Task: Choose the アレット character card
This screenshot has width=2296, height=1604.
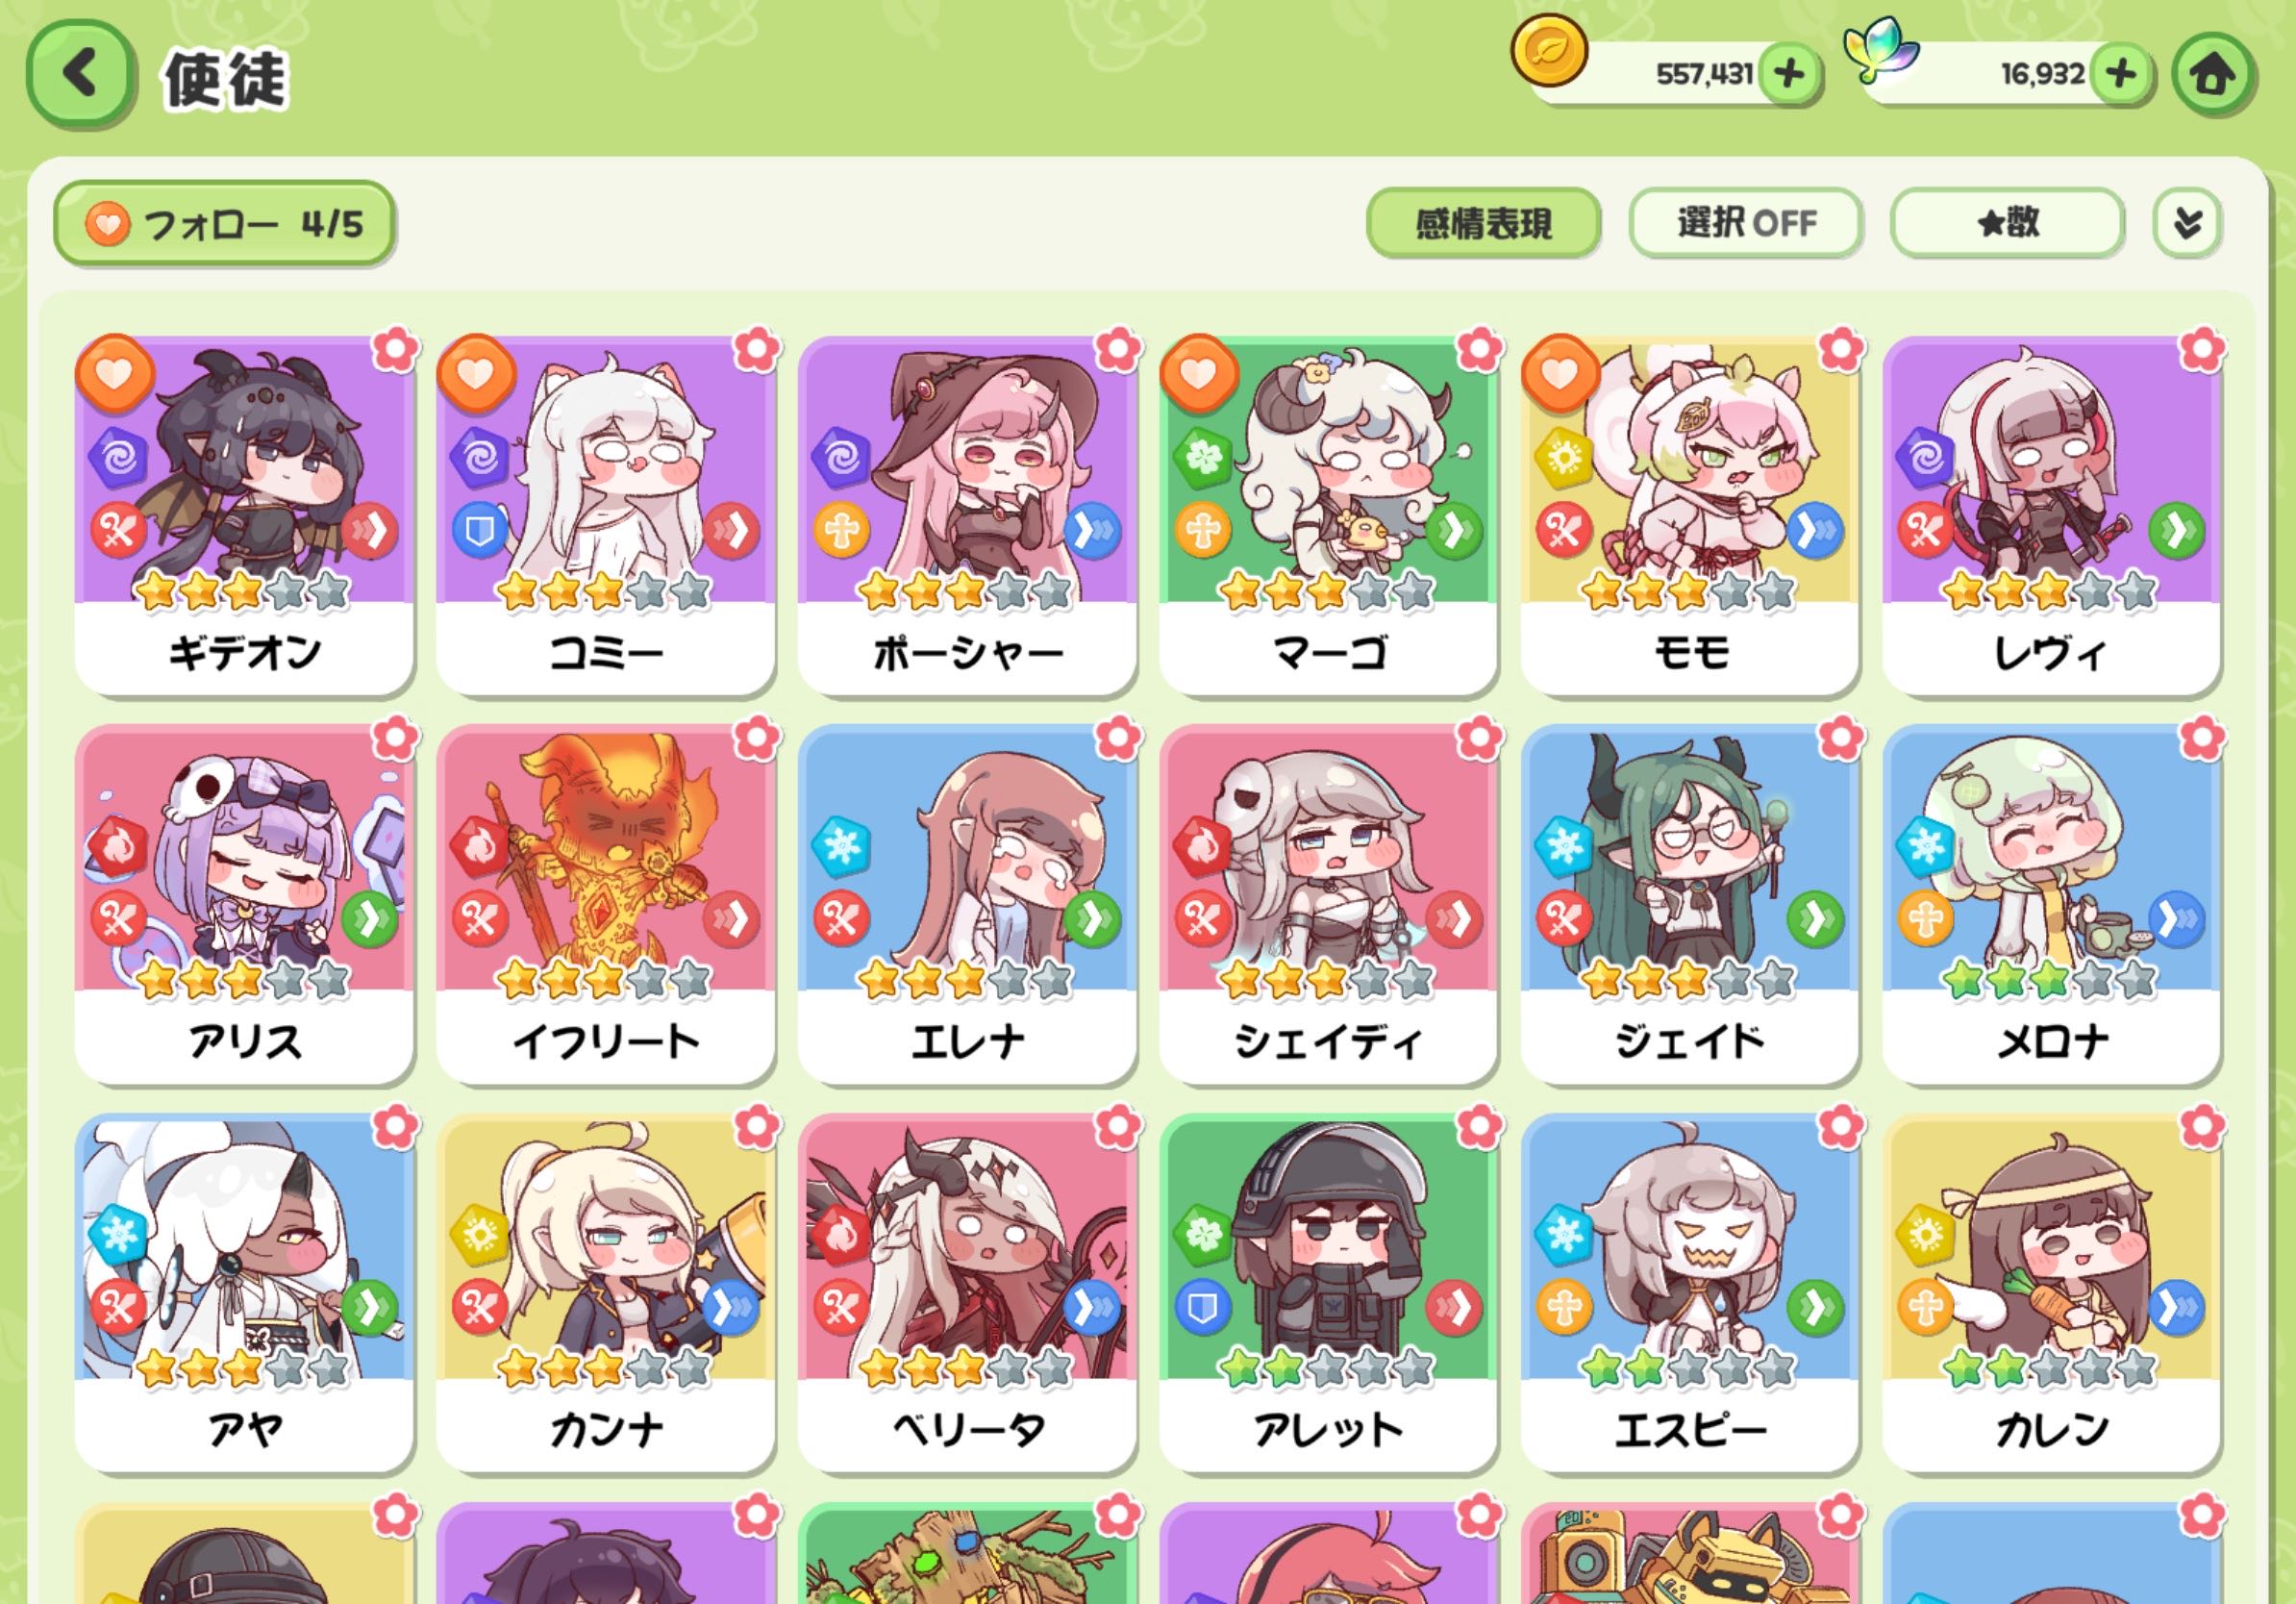Action: [x=1328, y=1293]
